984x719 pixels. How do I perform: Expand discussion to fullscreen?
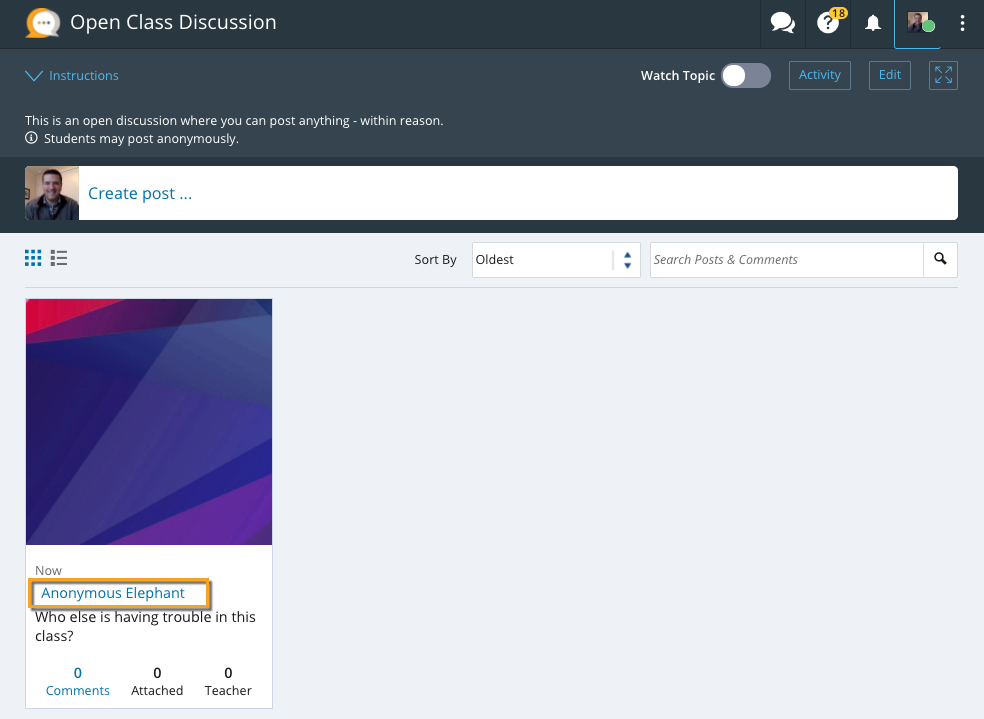[x=943, y=75]
